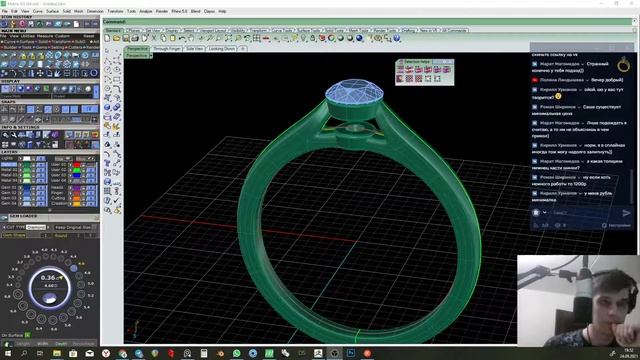Screen dimensions: 640x360
Task: Undo the last action via toolbar arrow
Action: (x=182, y=38)
